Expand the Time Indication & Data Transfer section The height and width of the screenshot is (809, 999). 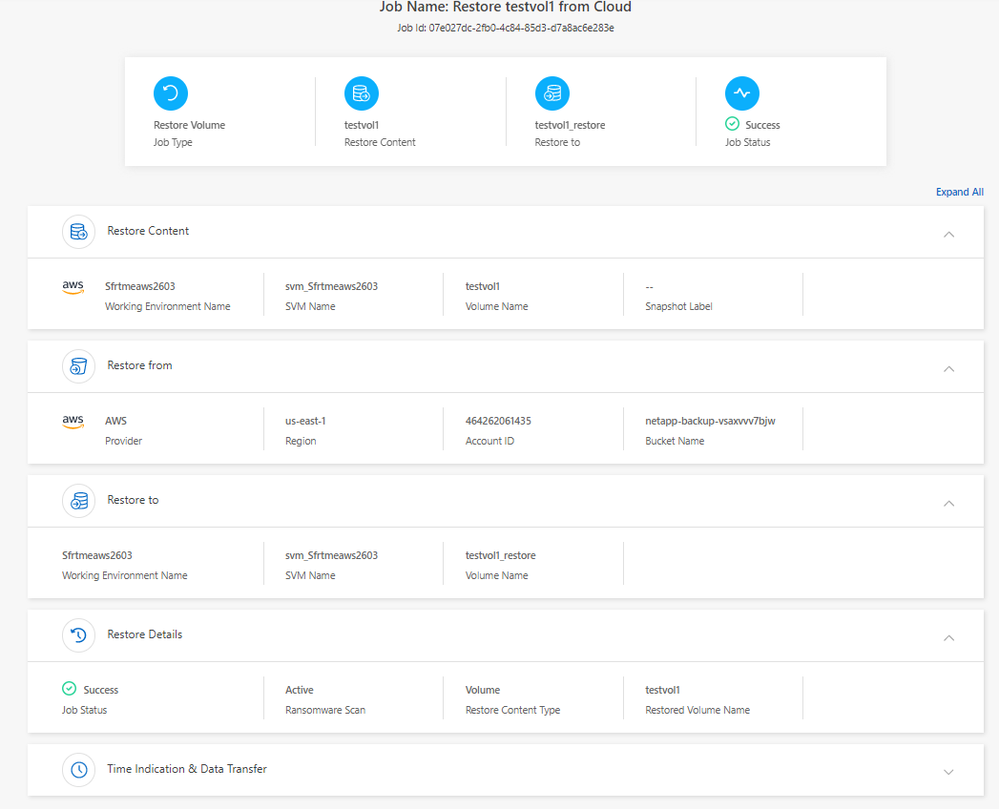coord(949,772)
